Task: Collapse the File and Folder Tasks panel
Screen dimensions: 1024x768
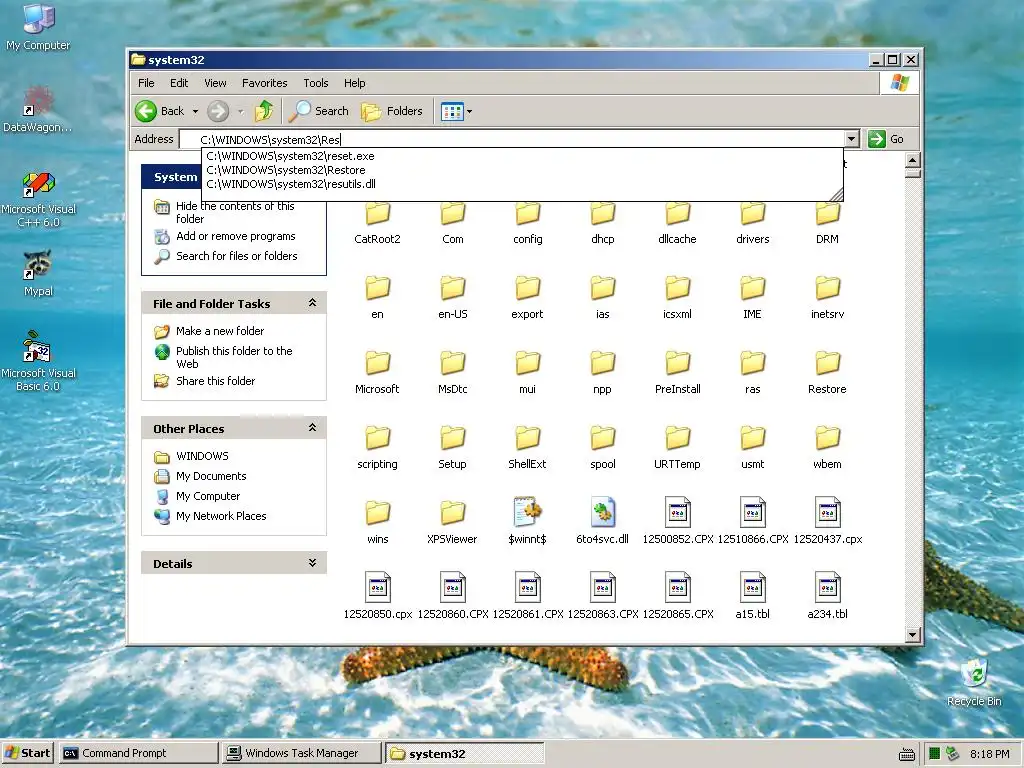Action: click(x=312, y=303)
